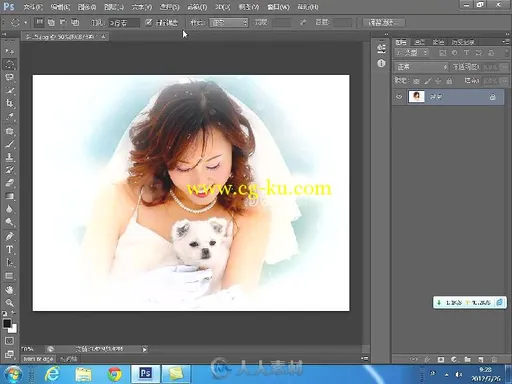Select the Spot Healing Brush tool
Screen dimensions: 512x384
click(9, 131)
